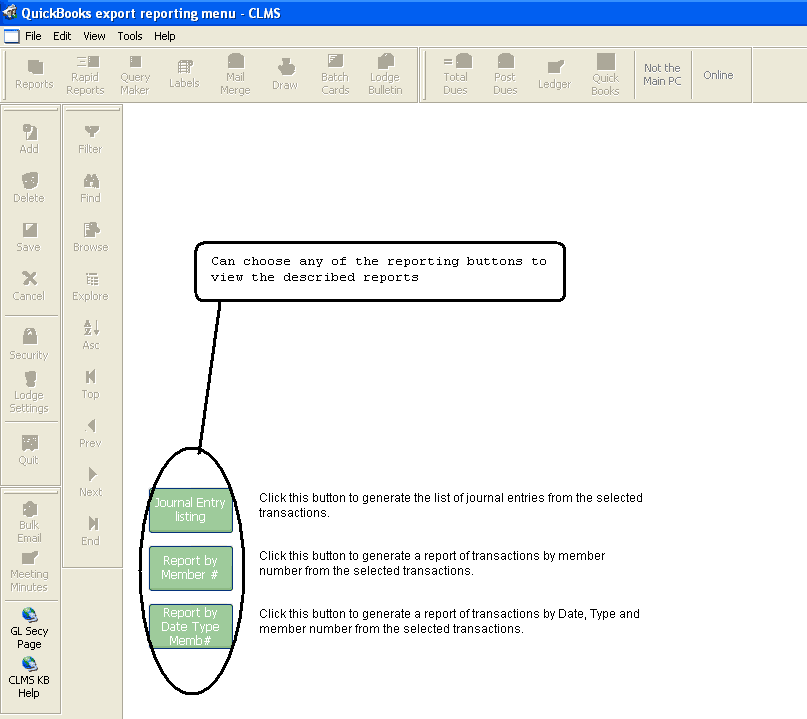Open the Query Maker tool
The width and height of the screenshot is (807, 719).
coord(135,75)
